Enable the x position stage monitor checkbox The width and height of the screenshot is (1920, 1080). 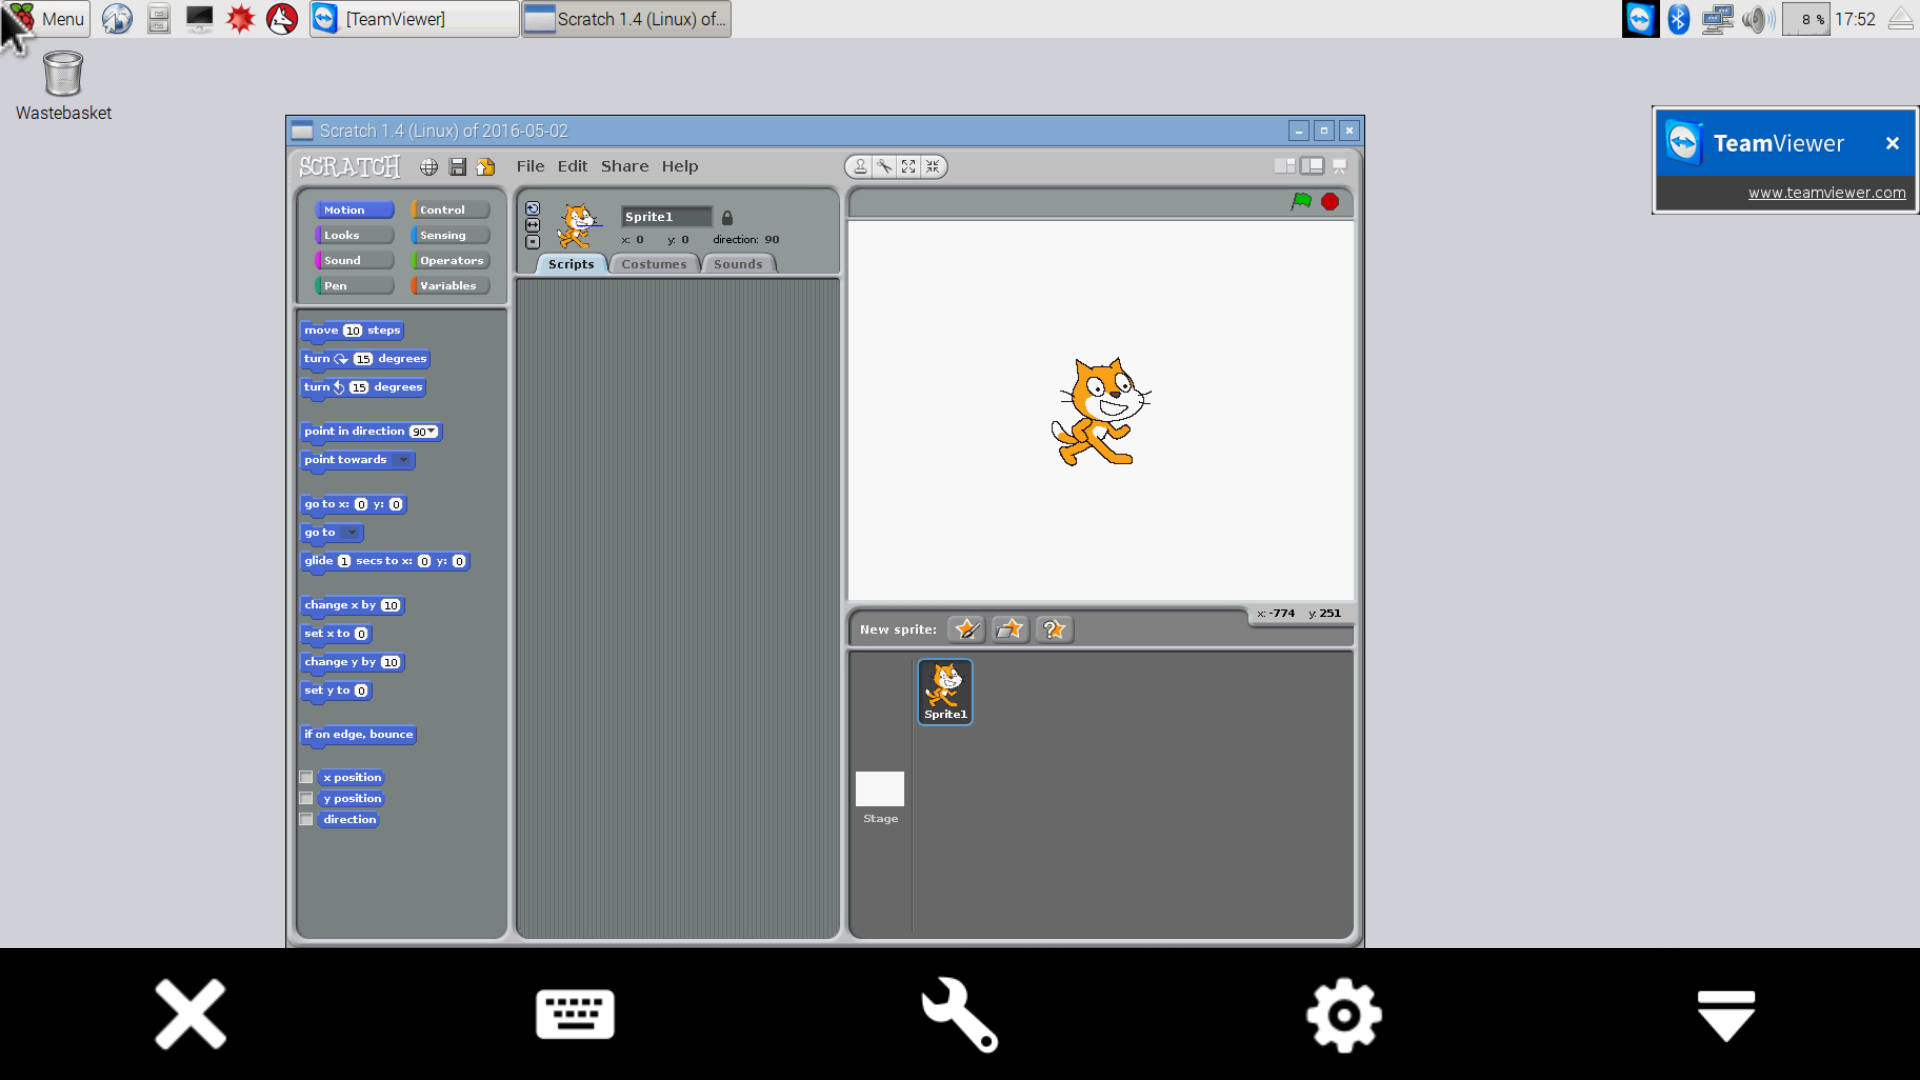[306, 777]
